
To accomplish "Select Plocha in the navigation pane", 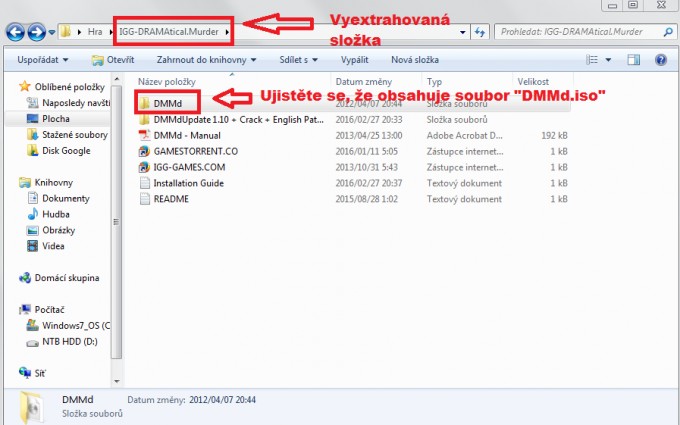I will 56,119.
